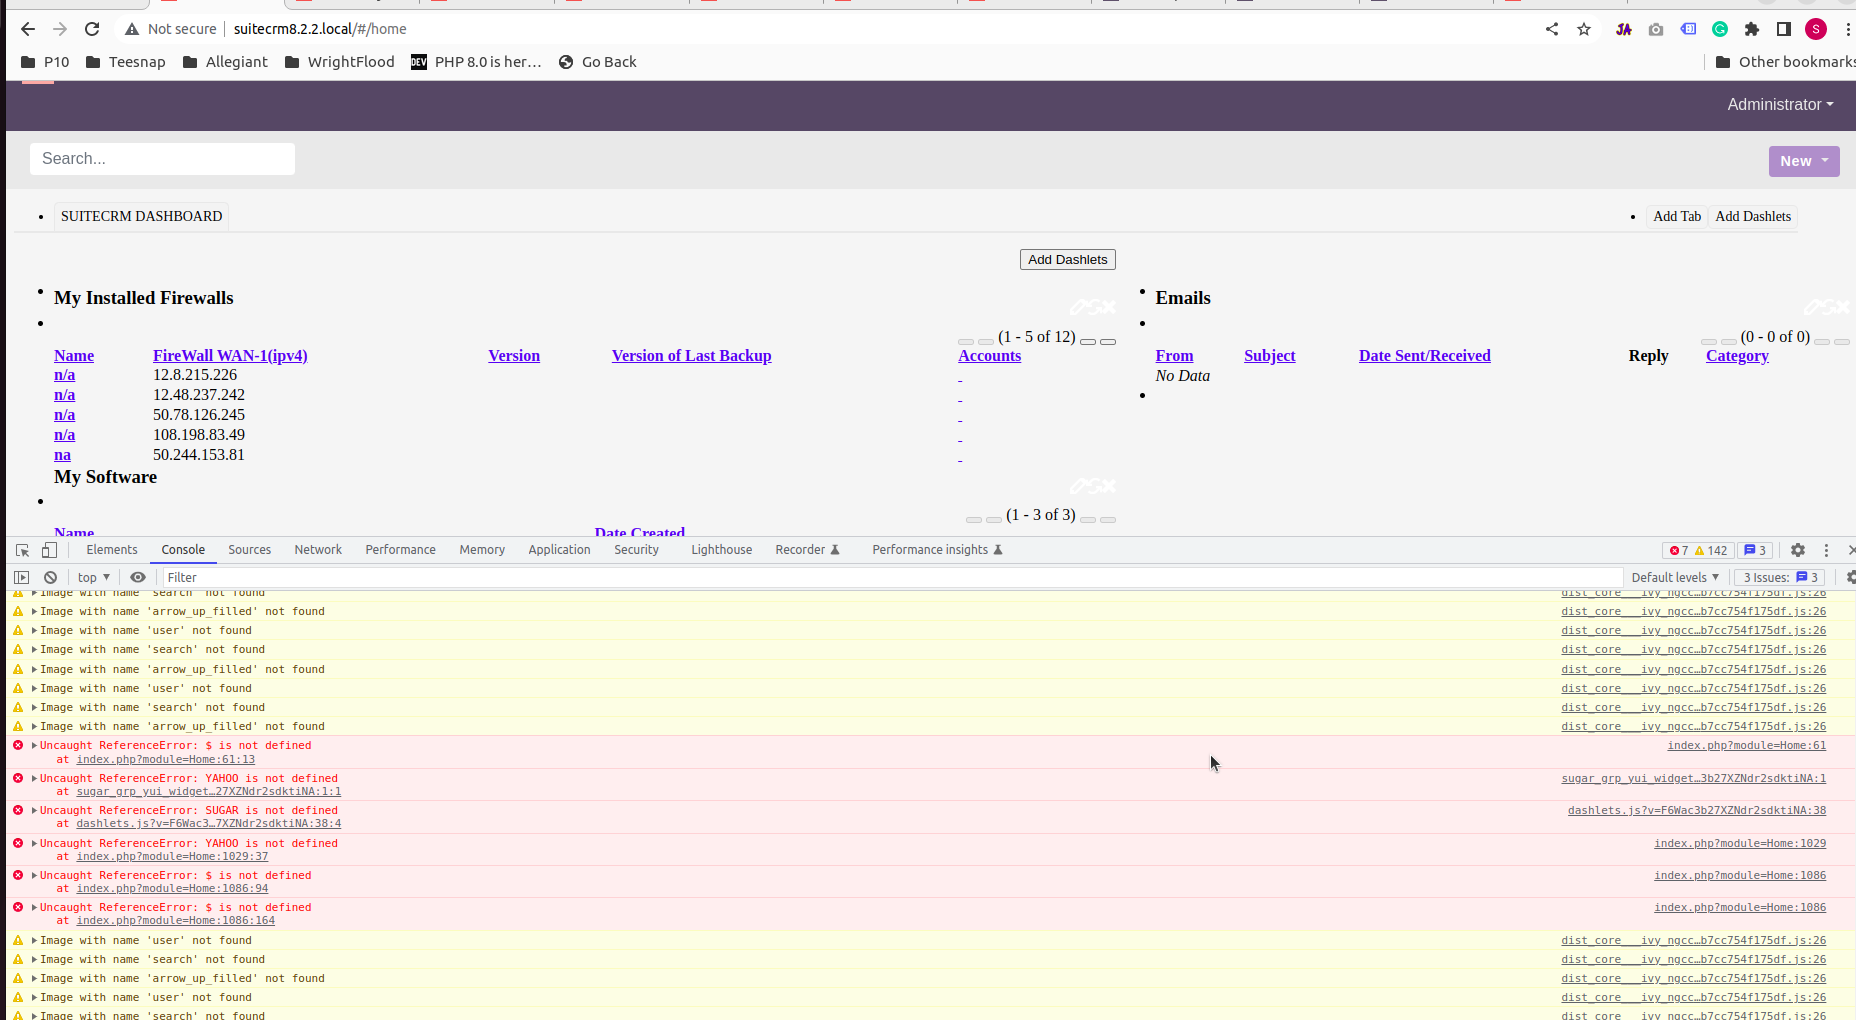Switch to the Network tab
Viewport: 1856px width, 1020px height.
317,550
